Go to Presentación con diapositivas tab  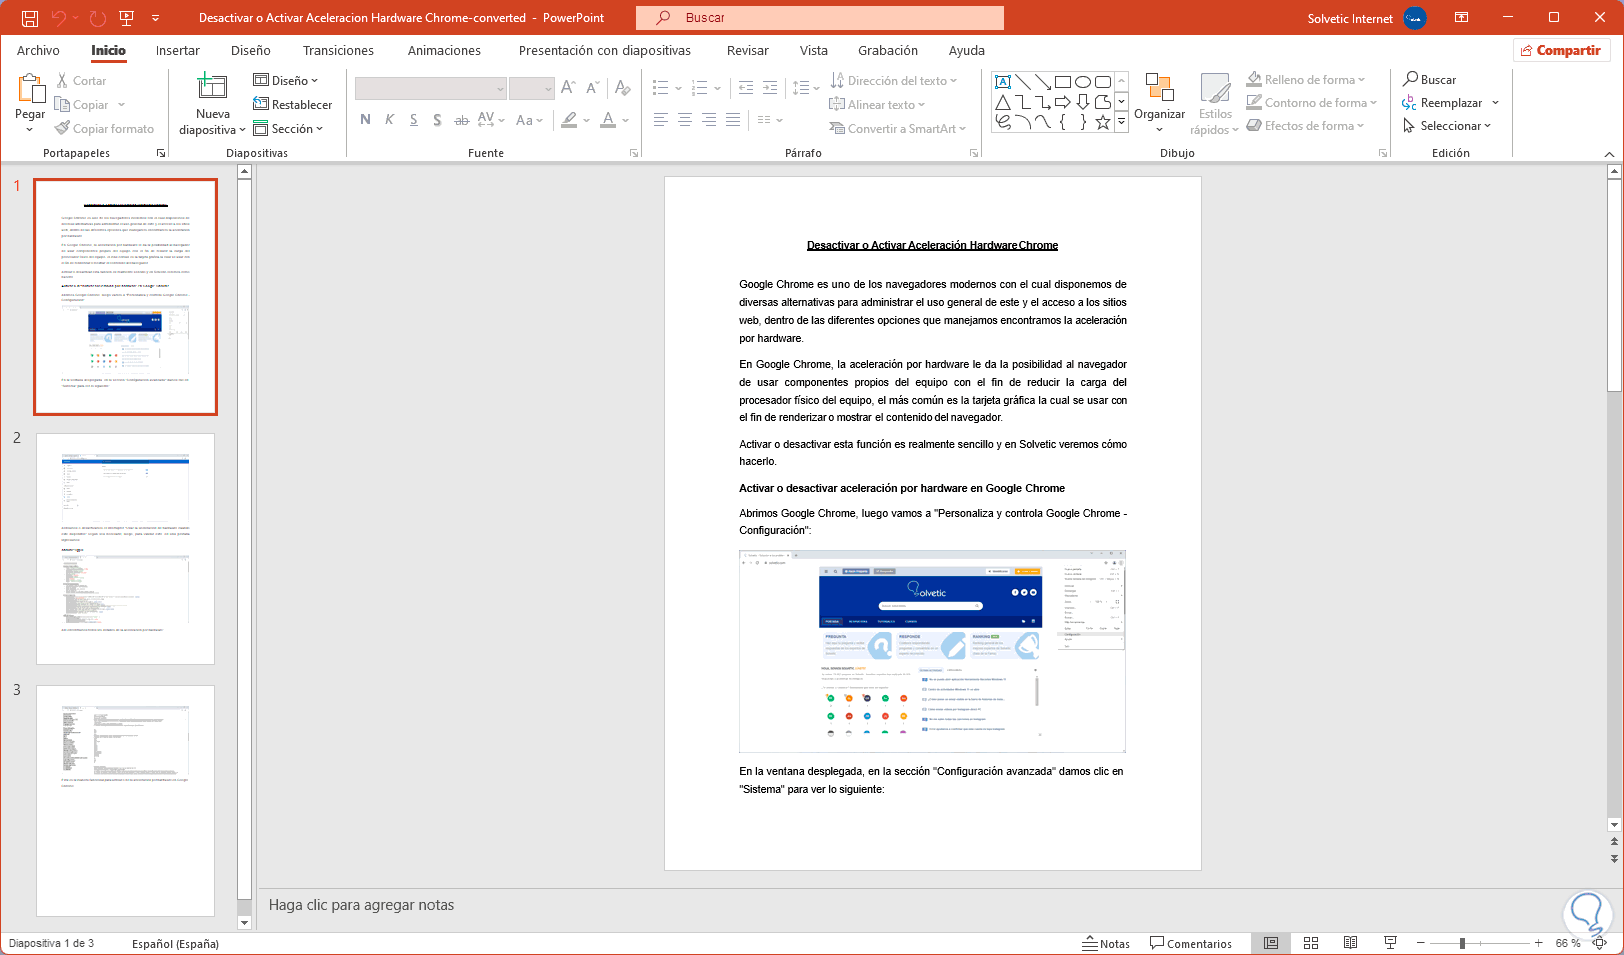[605, 50]
